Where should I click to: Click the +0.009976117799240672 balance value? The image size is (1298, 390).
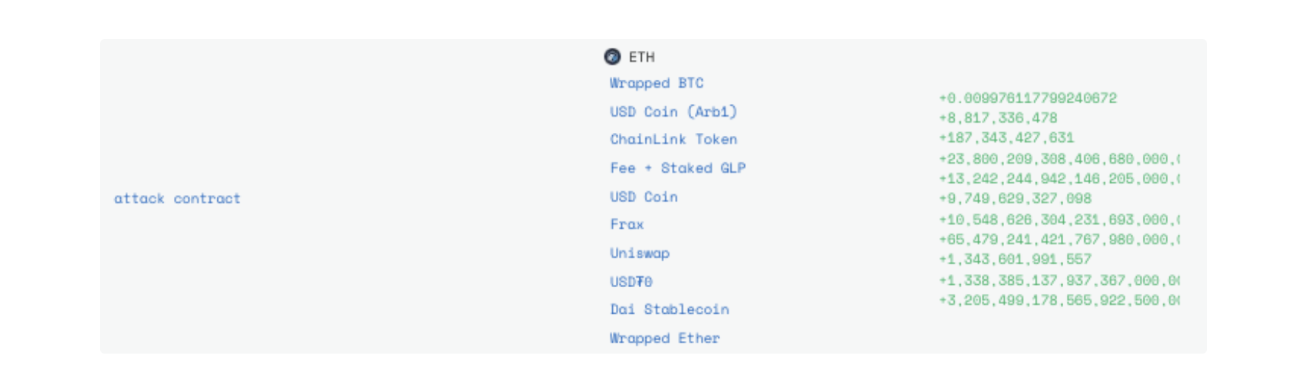tap(1028, 98)
